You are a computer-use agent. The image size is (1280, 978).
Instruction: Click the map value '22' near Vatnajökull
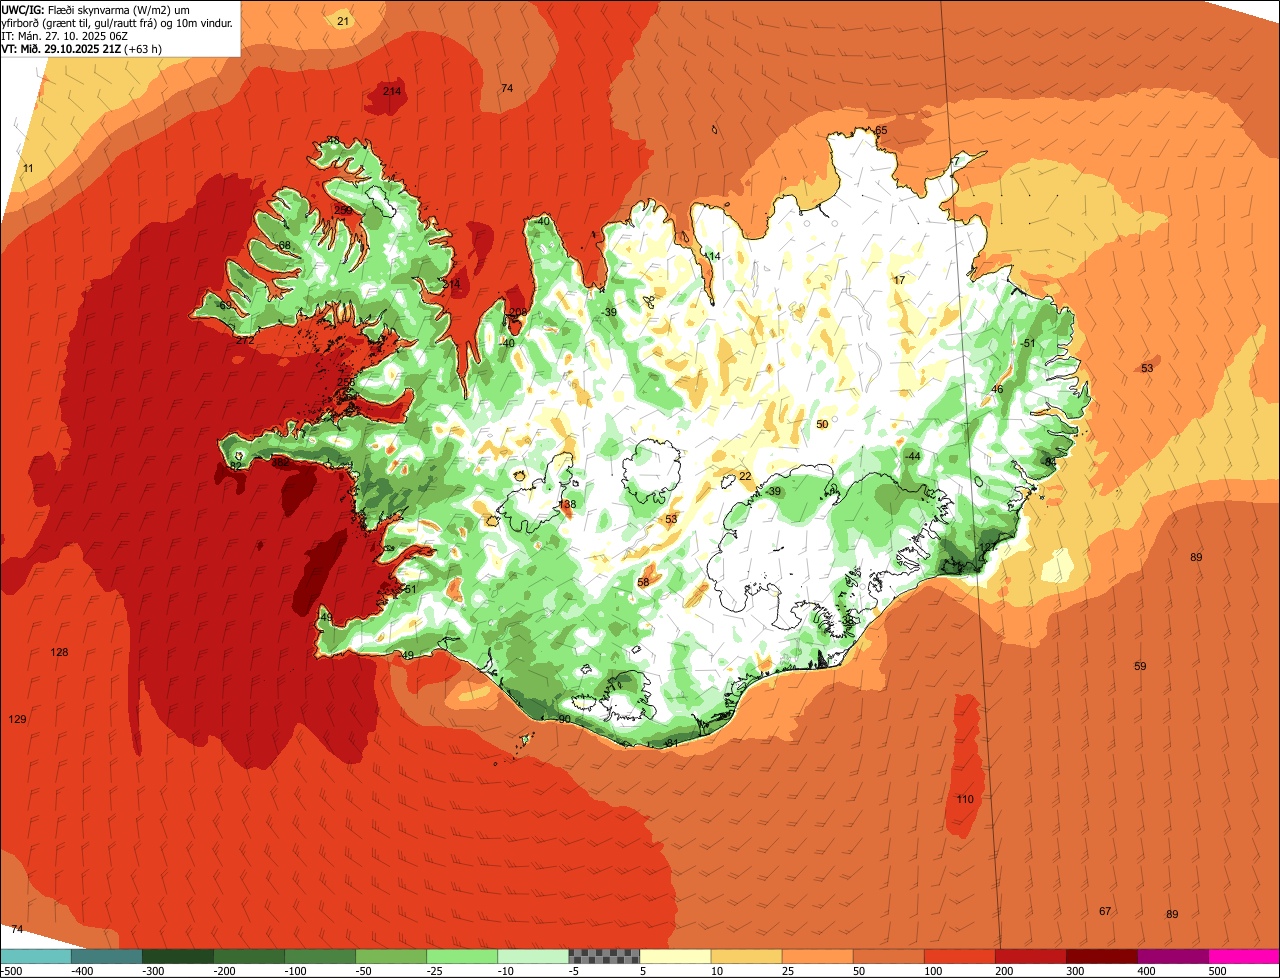coord(745,476)
